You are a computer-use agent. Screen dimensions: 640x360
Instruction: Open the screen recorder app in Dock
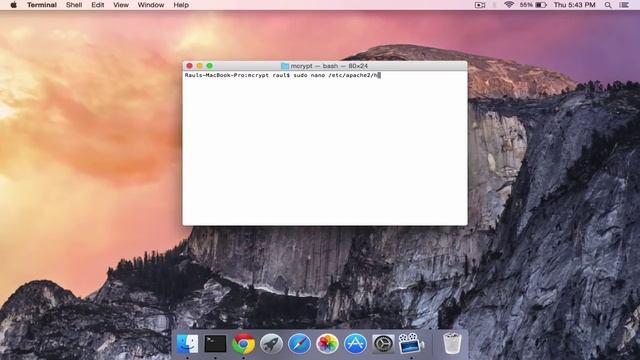[x=411, y=344]
